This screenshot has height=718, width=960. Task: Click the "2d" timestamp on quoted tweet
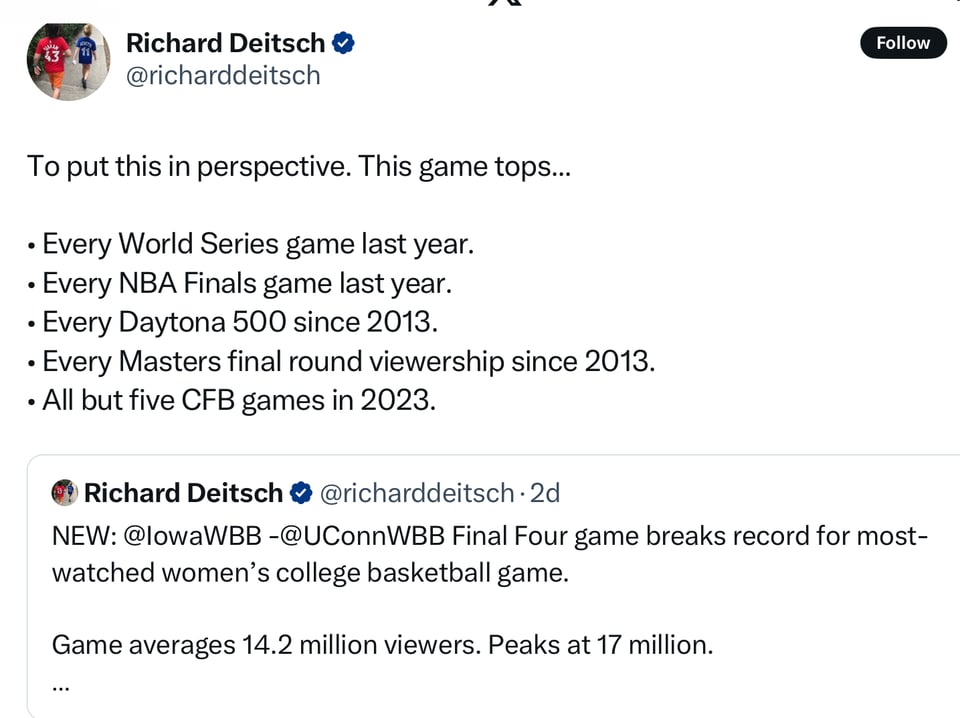pyautogui.click(x=545, y=493)
